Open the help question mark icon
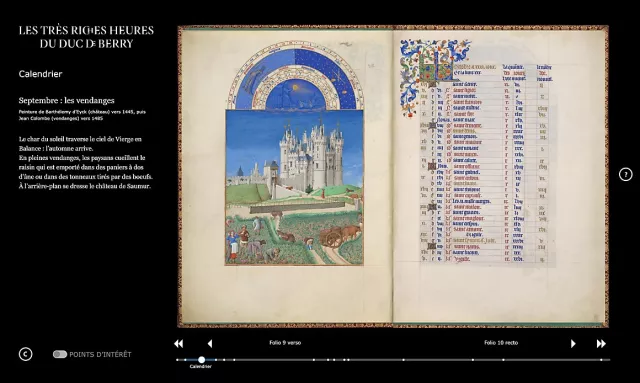 (x=625, y=174)
